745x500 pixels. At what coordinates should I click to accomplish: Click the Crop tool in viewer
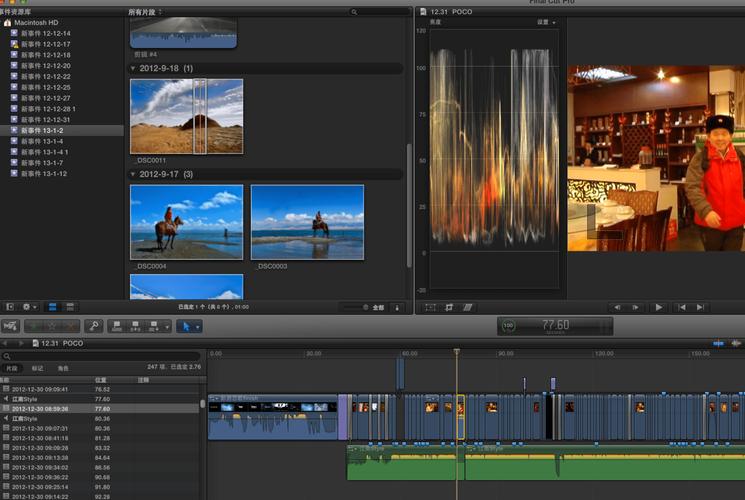click(449, 307)
